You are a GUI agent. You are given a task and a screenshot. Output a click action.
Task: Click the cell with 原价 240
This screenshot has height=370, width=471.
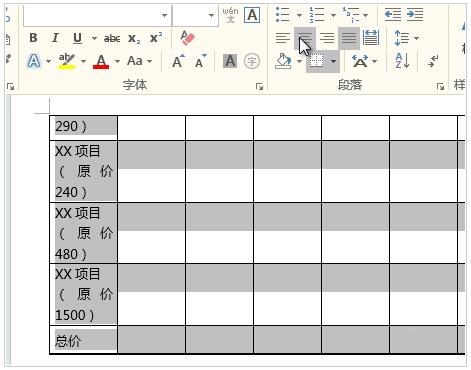click(x=83, y=171)
